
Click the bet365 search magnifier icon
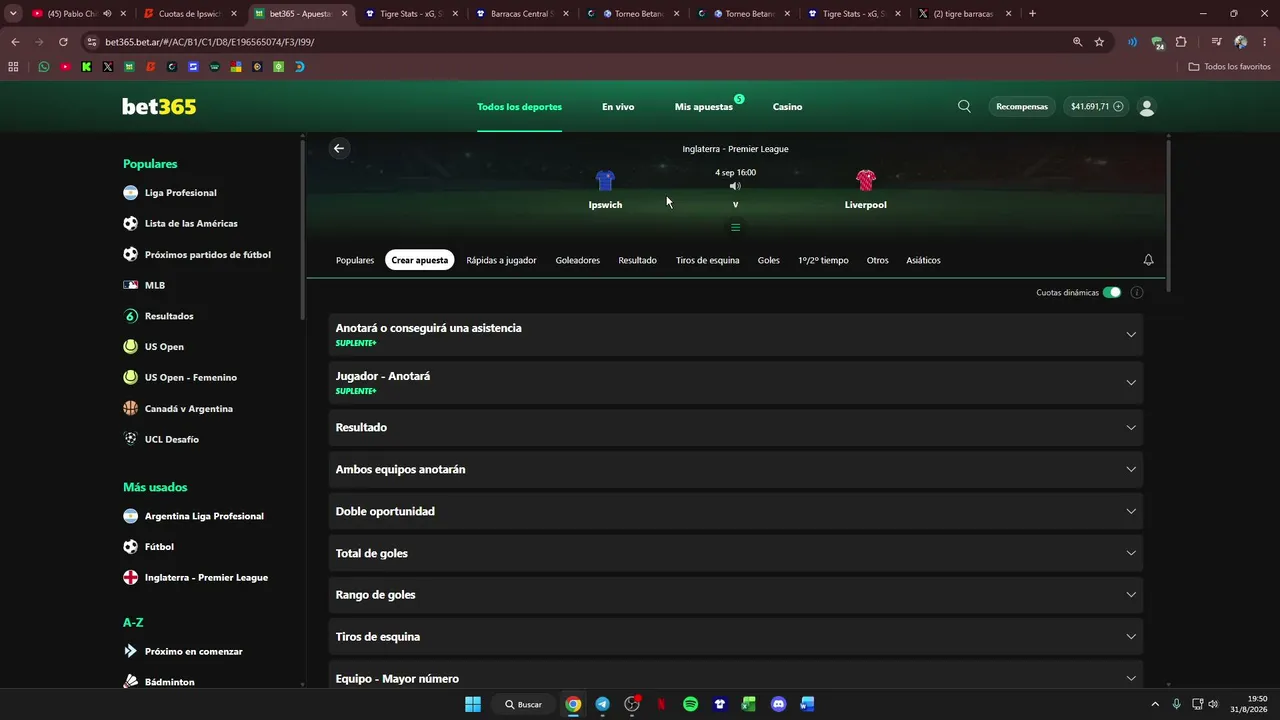pyautogui.click(x=964, y=106)
